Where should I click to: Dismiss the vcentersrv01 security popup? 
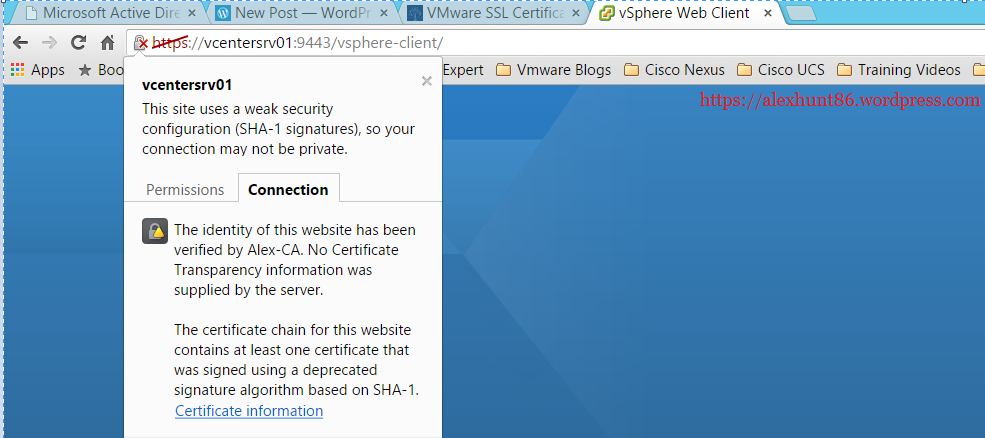click(427, 81)
